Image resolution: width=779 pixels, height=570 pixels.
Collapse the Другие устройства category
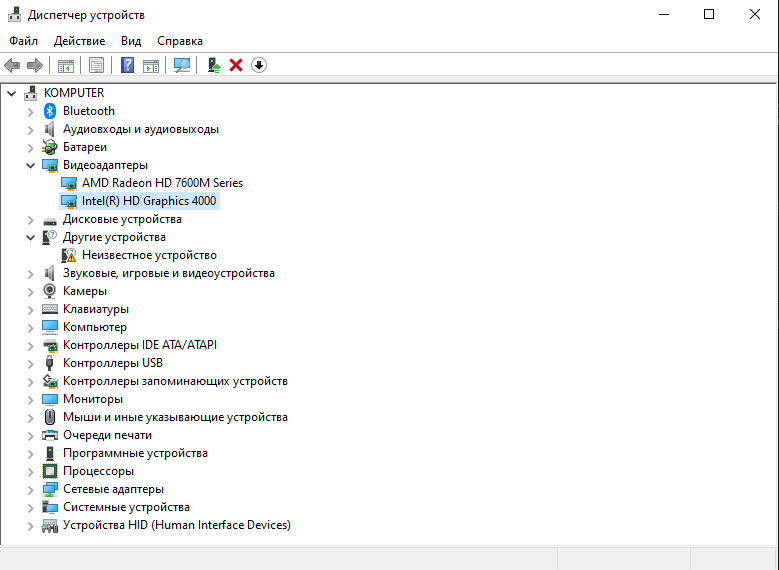coord(30,238)
